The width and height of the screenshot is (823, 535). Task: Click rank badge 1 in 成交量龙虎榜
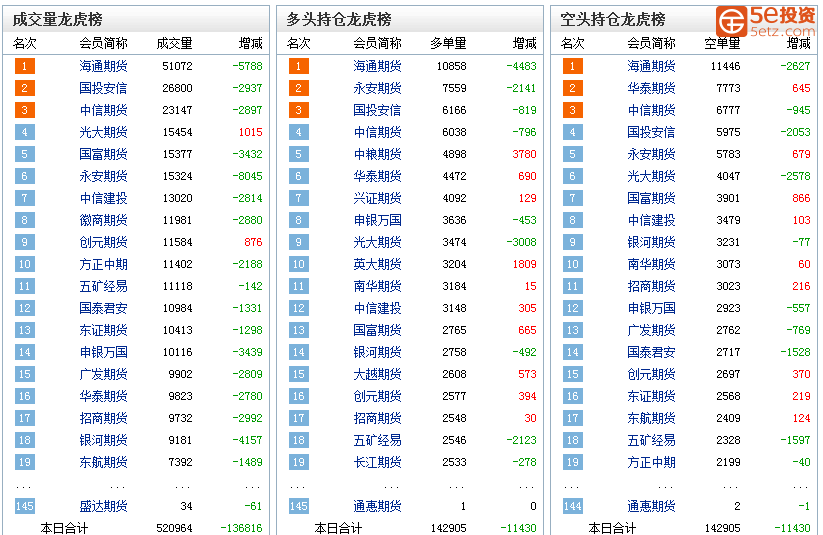[x=25, y=66]
